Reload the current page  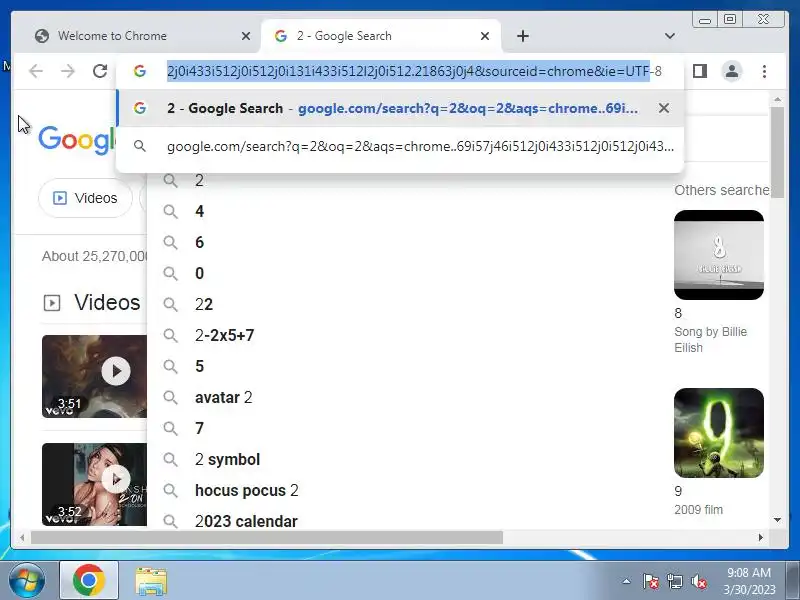[x=100, y=71]
